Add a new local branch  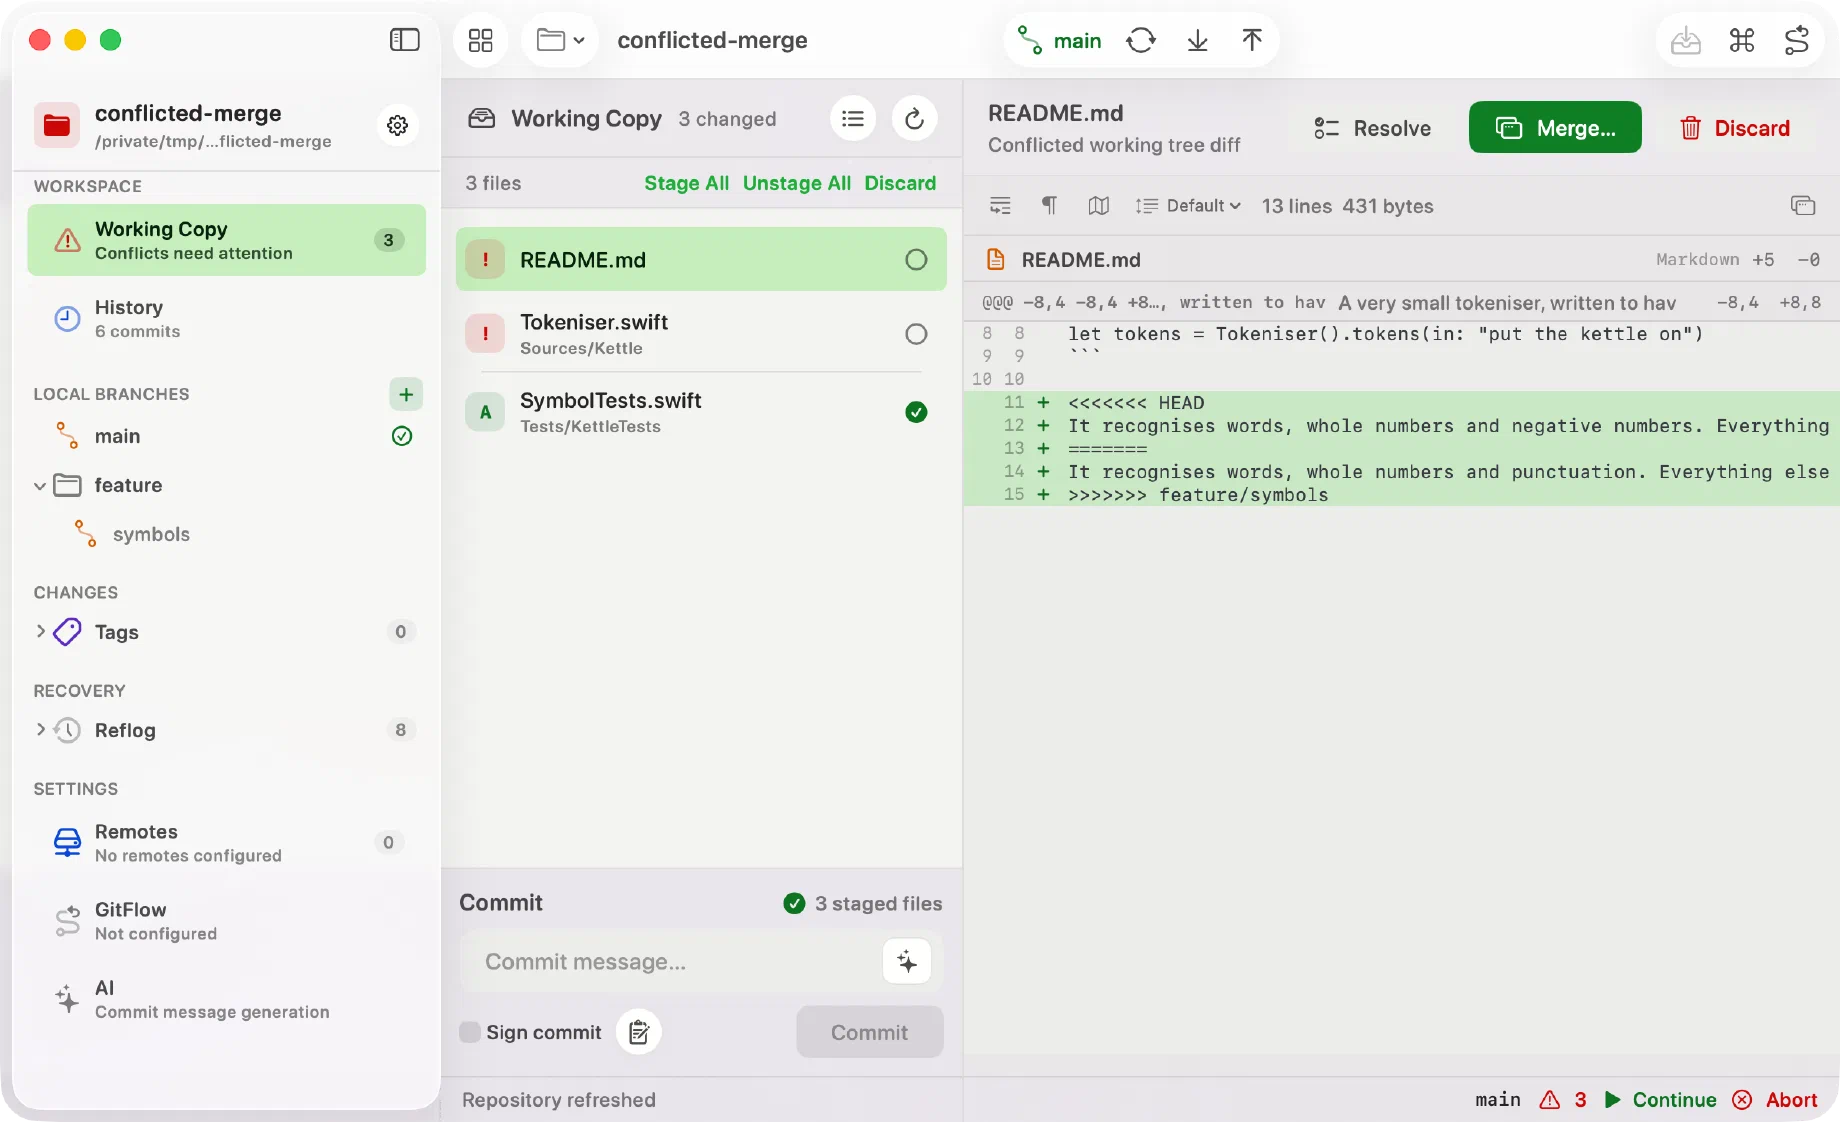coord(406,394)
